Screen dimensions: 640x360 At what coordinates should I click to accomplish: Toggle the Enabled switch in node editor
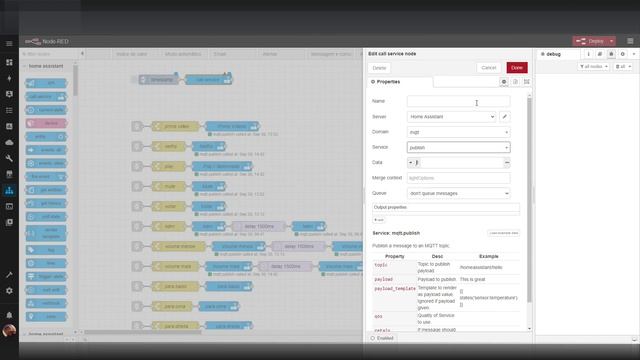[x=382, y=338]
